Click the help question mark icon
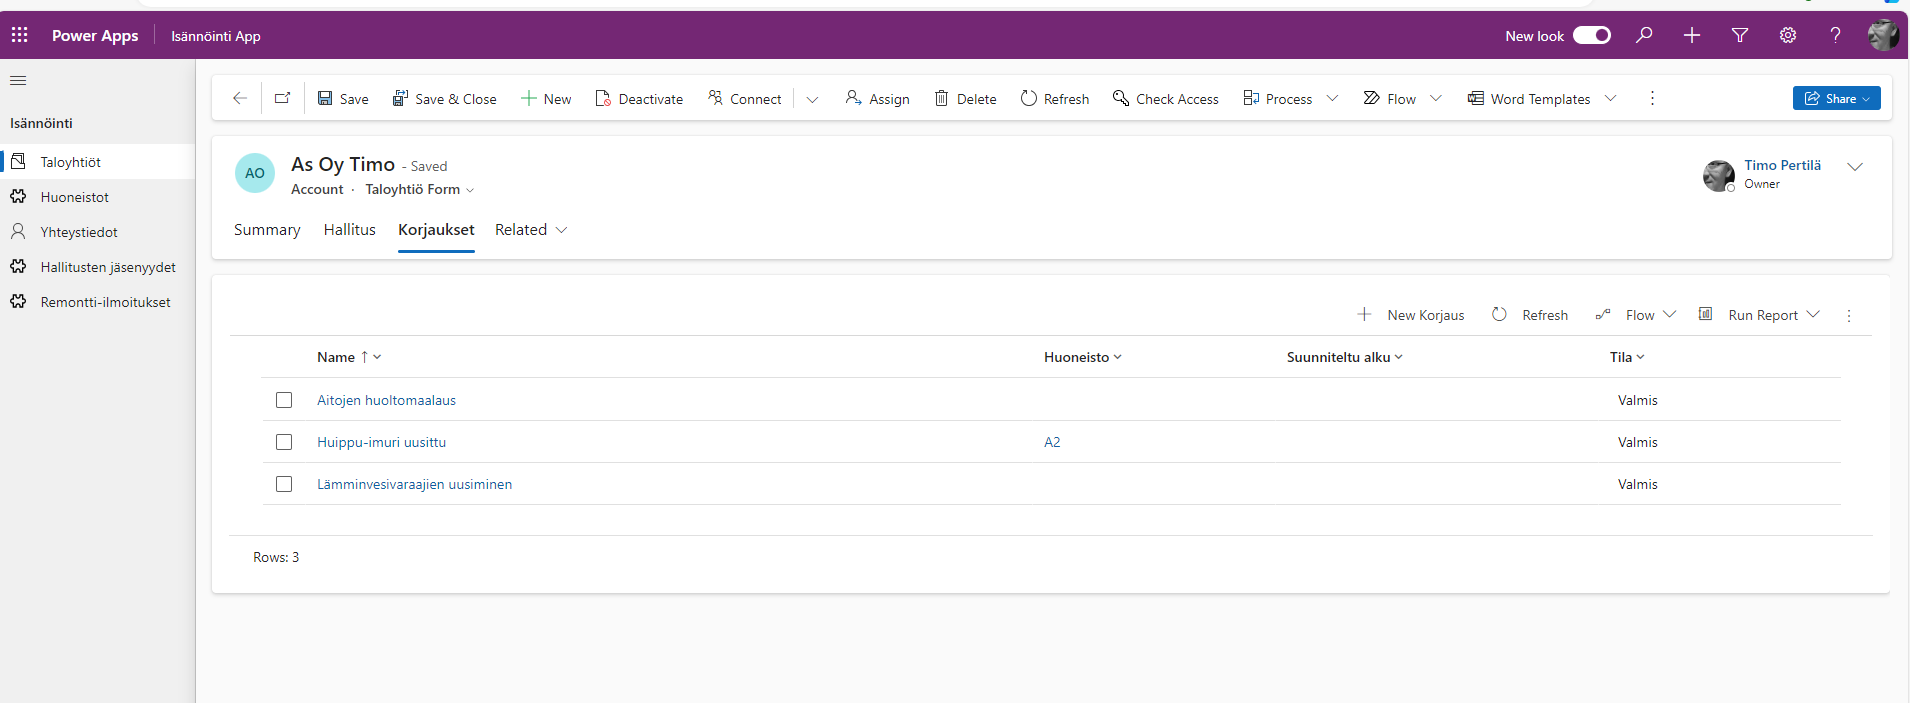This screenshot has height=703, width=1910. pos(1835,35)
